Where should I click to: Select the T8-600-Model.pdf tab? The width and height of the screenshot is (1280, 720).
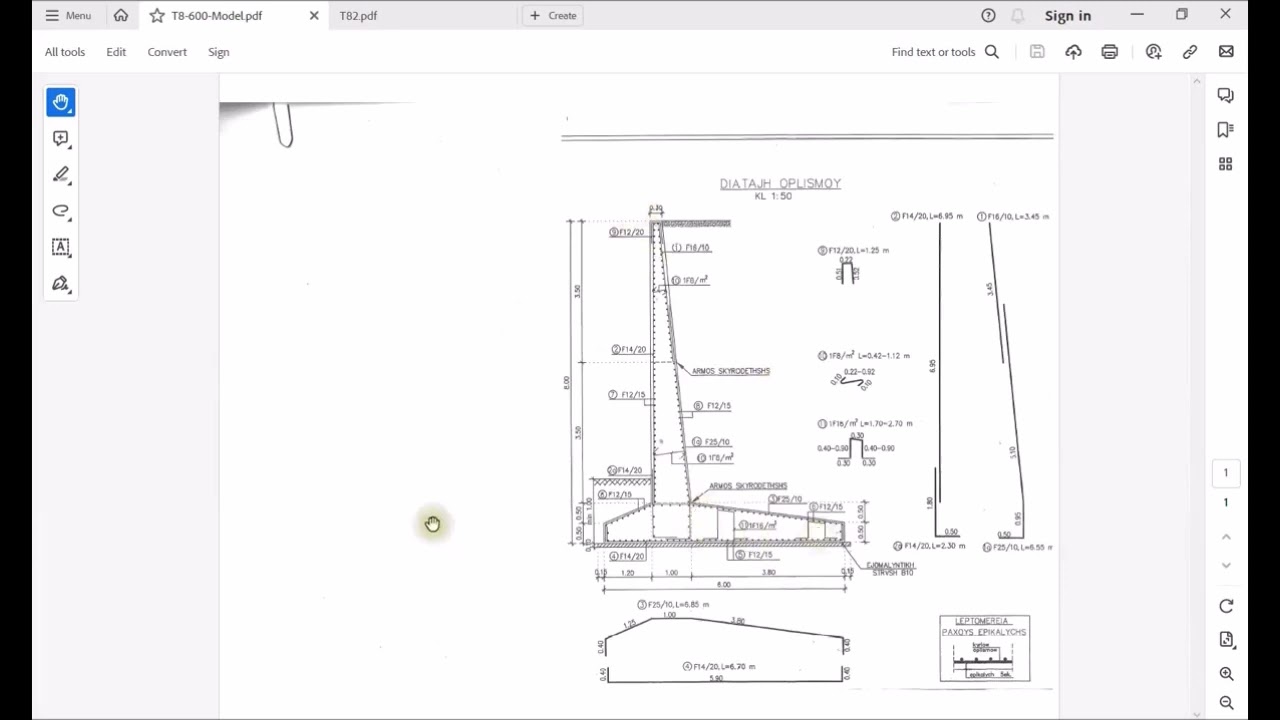217,15
